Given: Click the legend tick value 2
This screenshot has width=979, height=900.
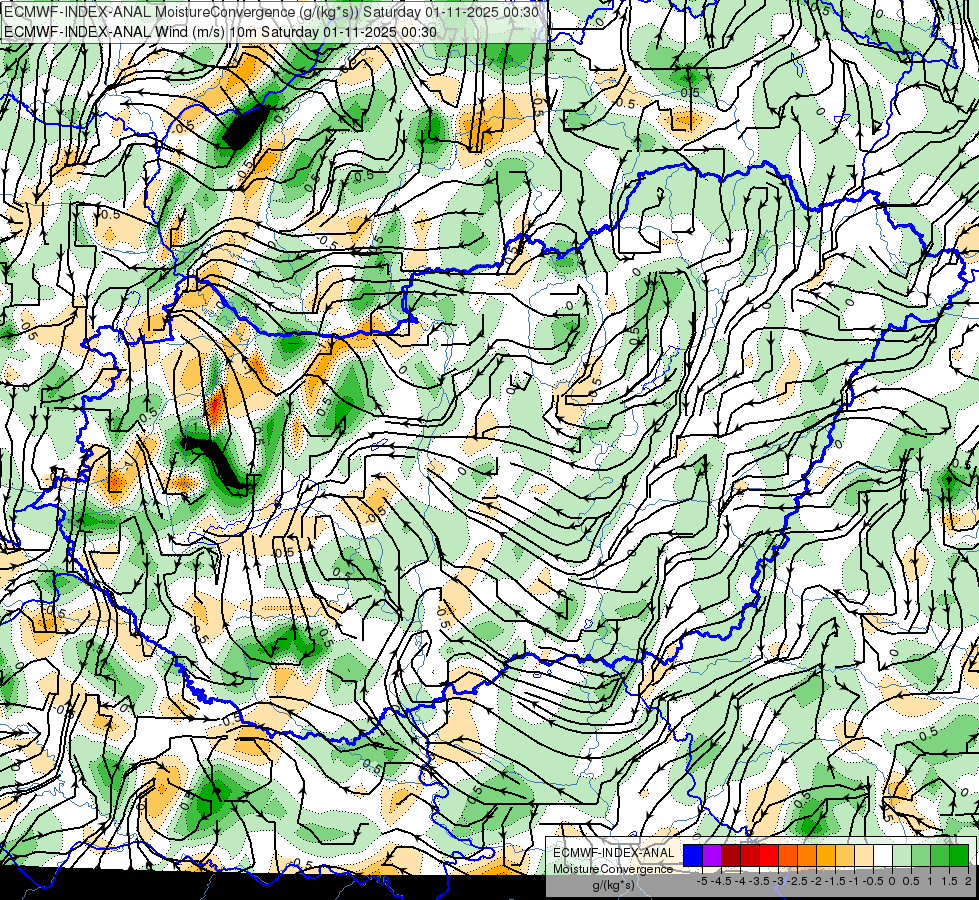Looking at the screenshot, I should coord(968,881).
